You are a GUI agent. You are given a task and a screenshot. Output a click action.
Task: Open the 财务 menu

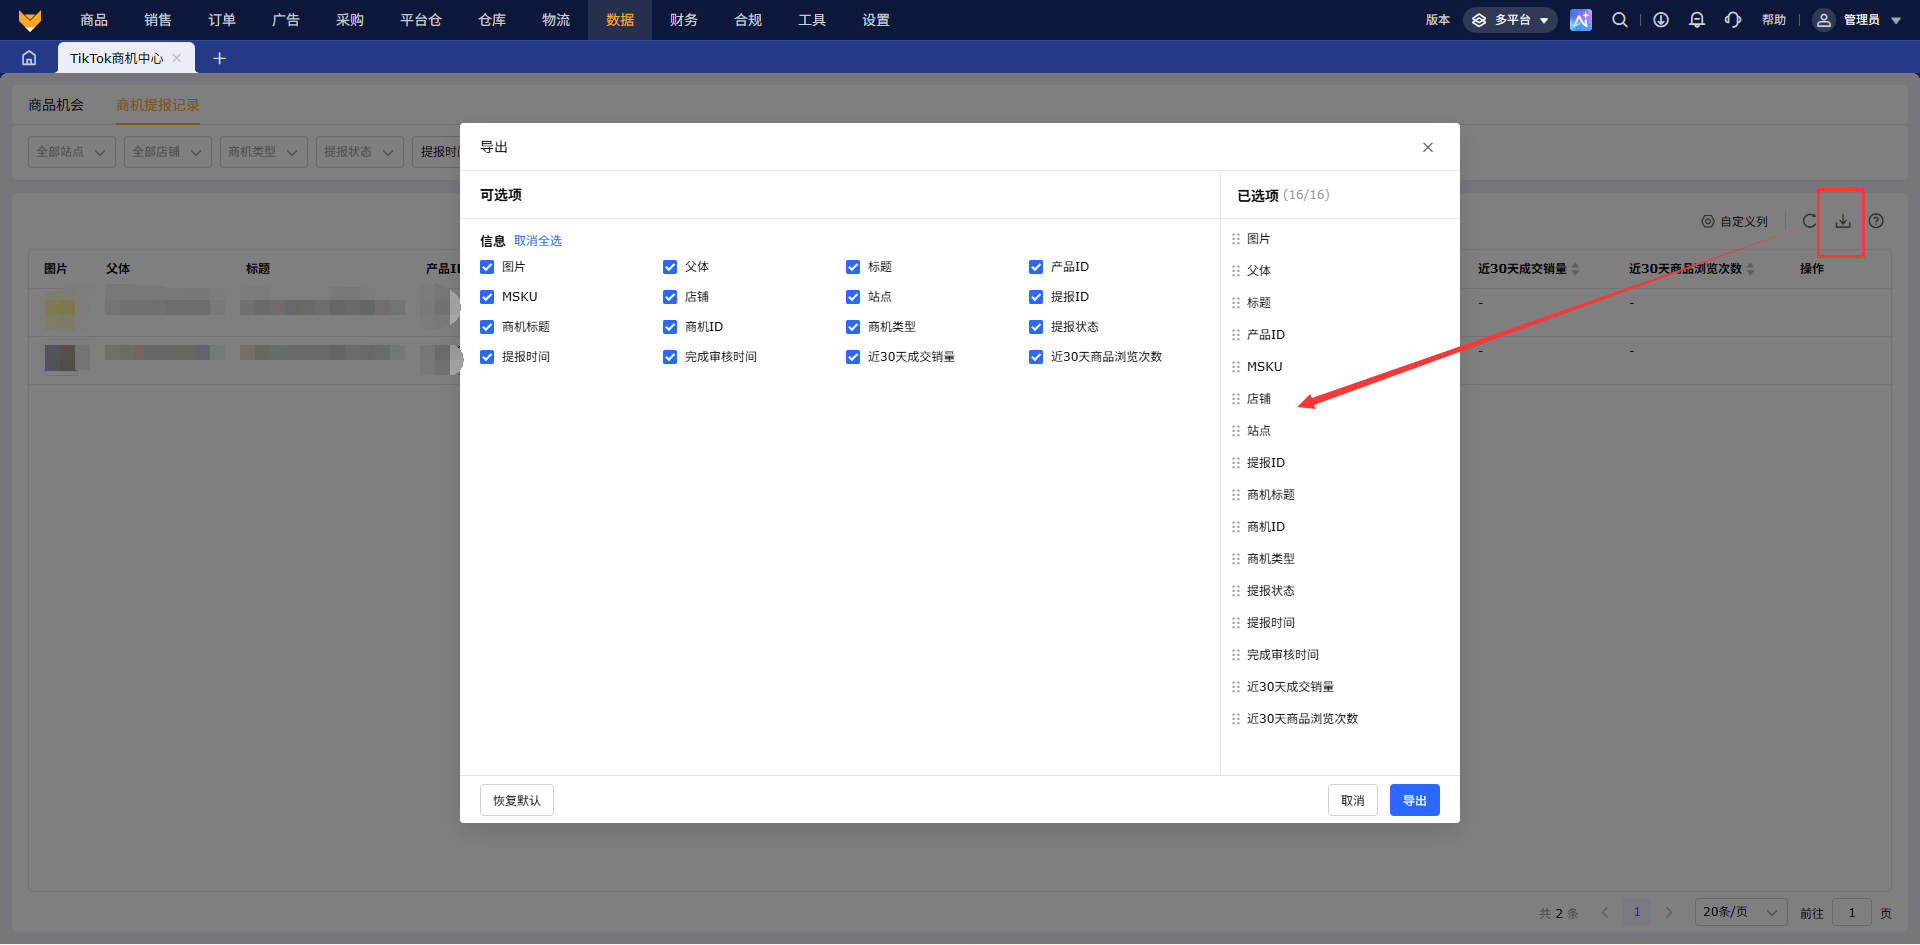684,20
